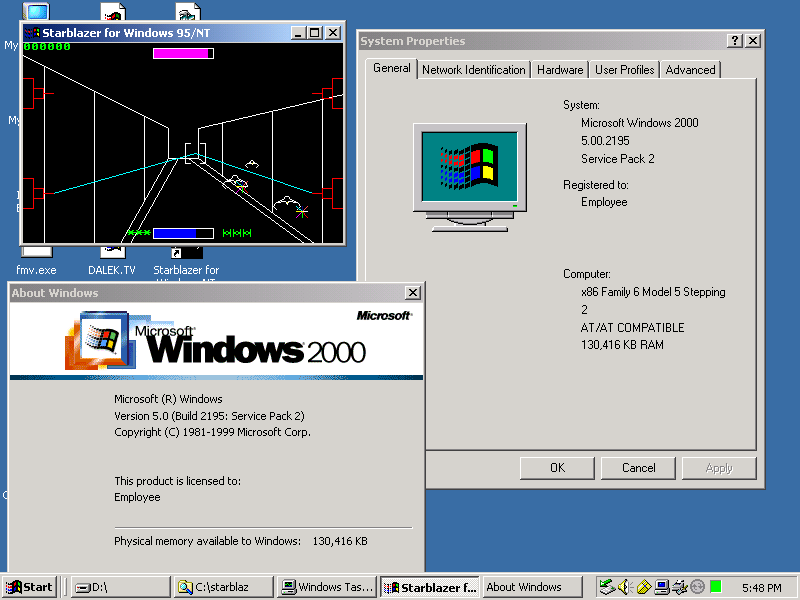Click the speaker volume icon in system tray
Screen dimensions: 800x600
(624, 587)
